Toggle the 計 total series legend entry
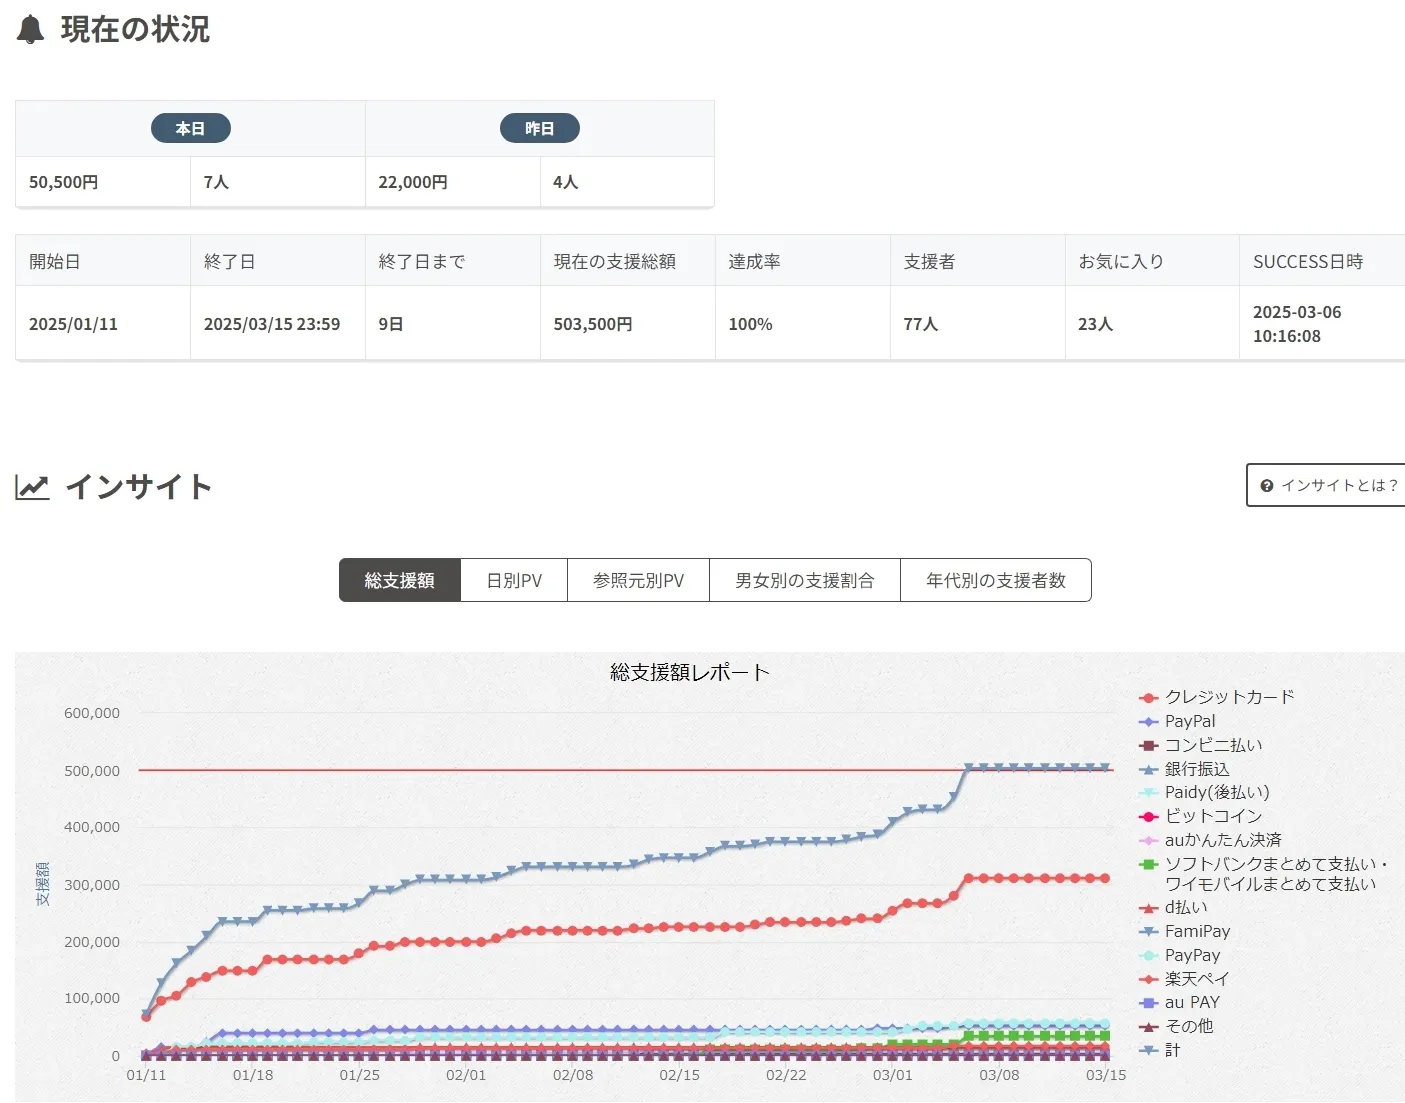The width and height of the screenshot is (1405, 1103). [1172, 1050]
